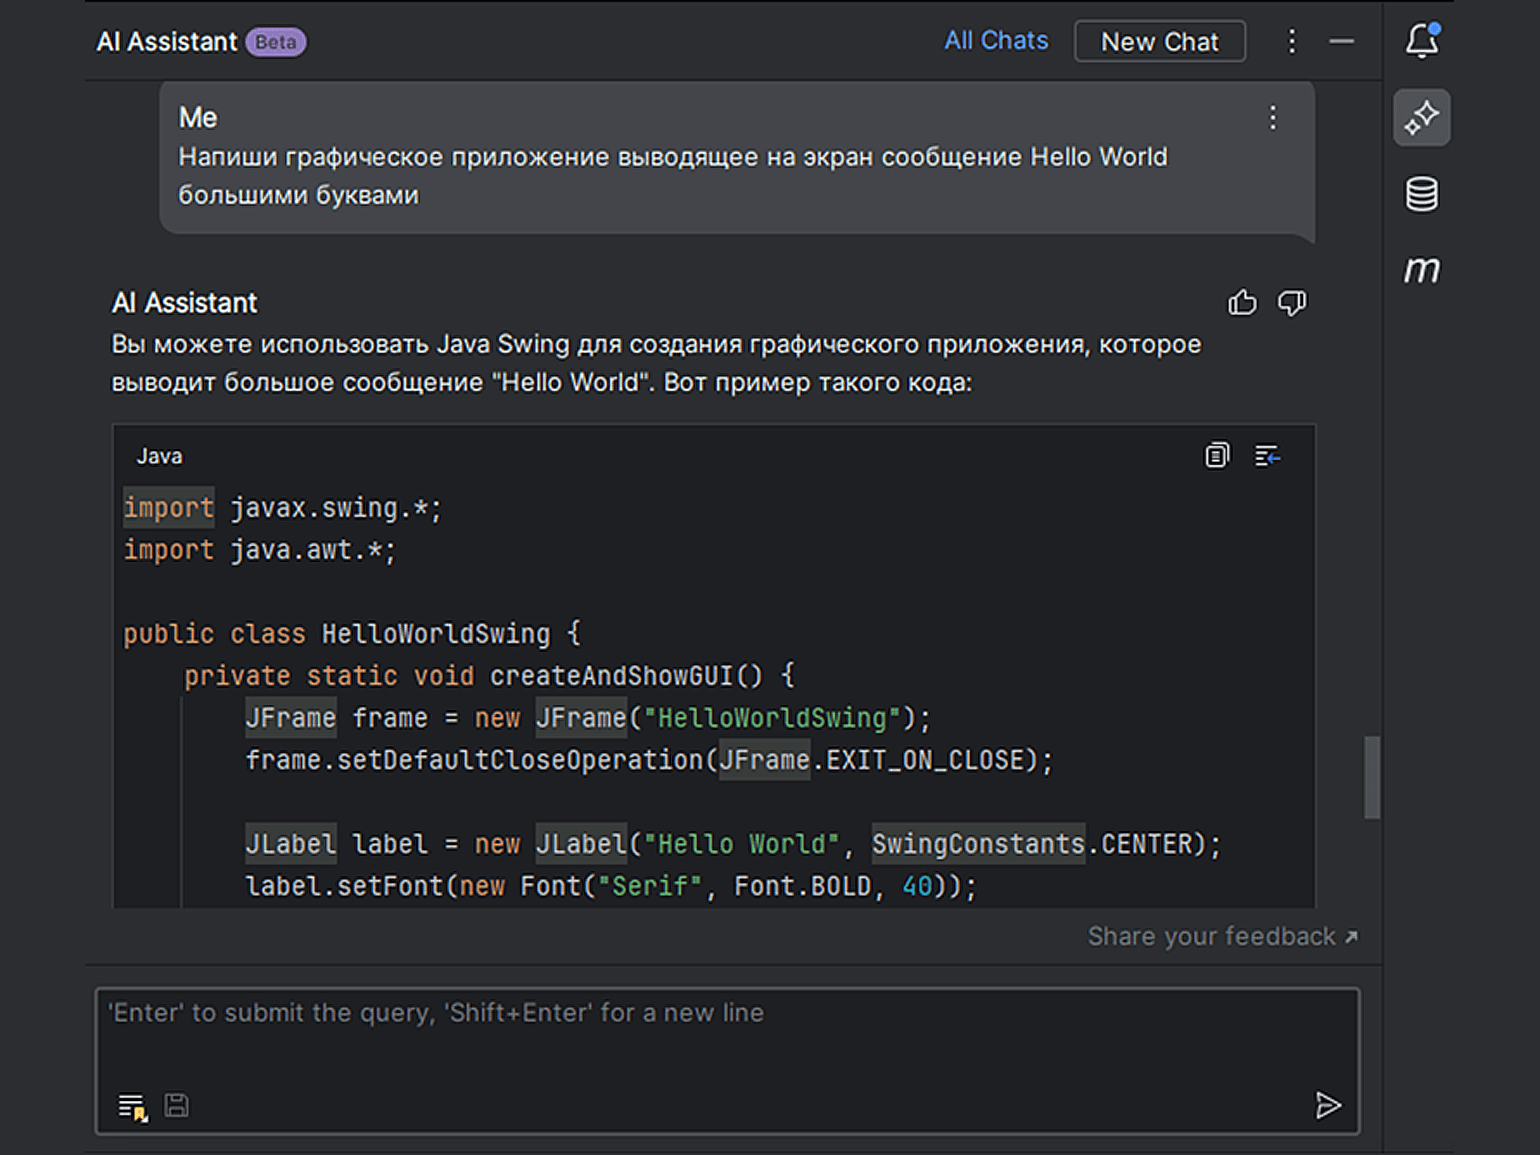Open the Database tool window

click(x=1421, y=194)
